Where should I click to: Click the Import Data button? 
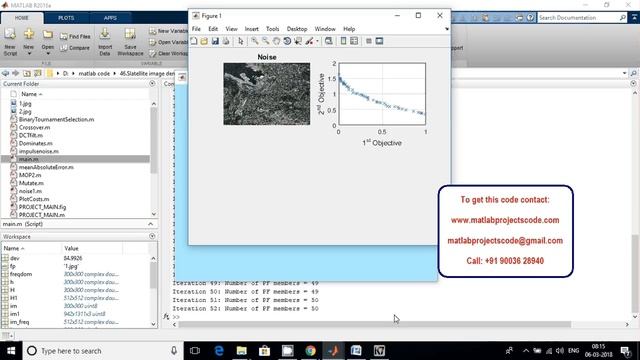(105, 42)
